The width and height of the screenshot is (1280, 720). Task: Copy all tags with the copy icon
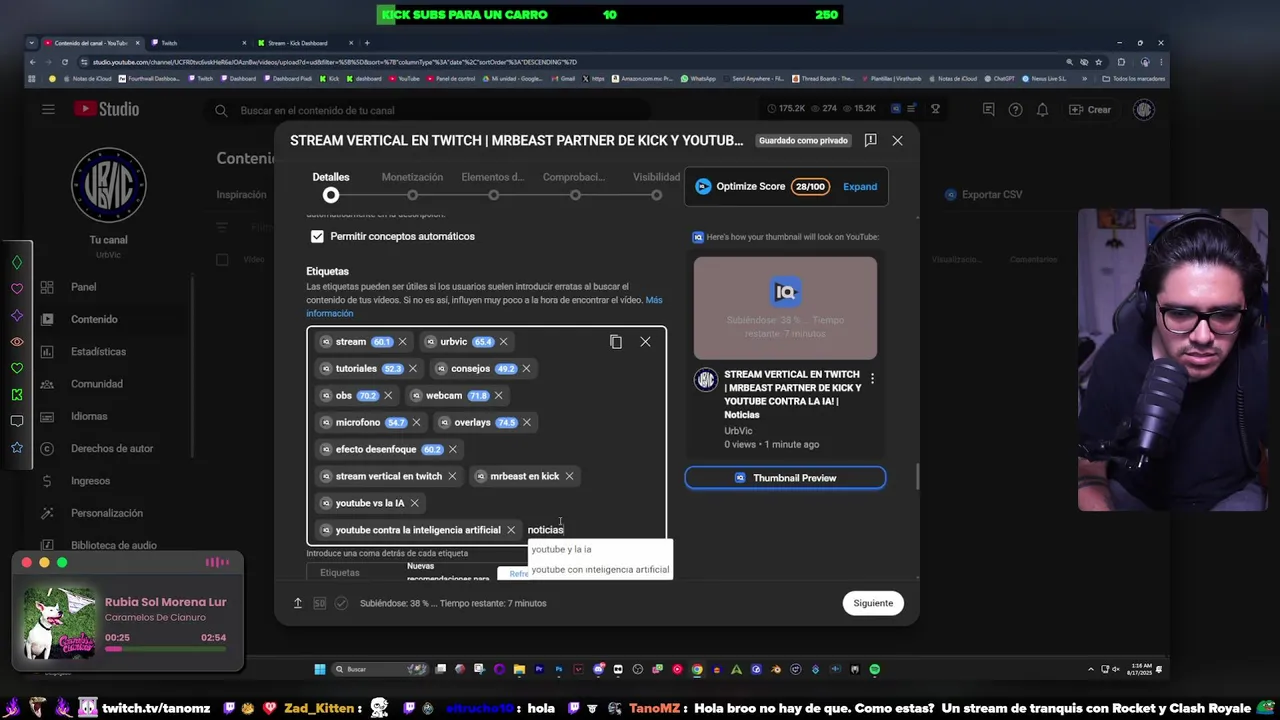click(x=616, y=342)
